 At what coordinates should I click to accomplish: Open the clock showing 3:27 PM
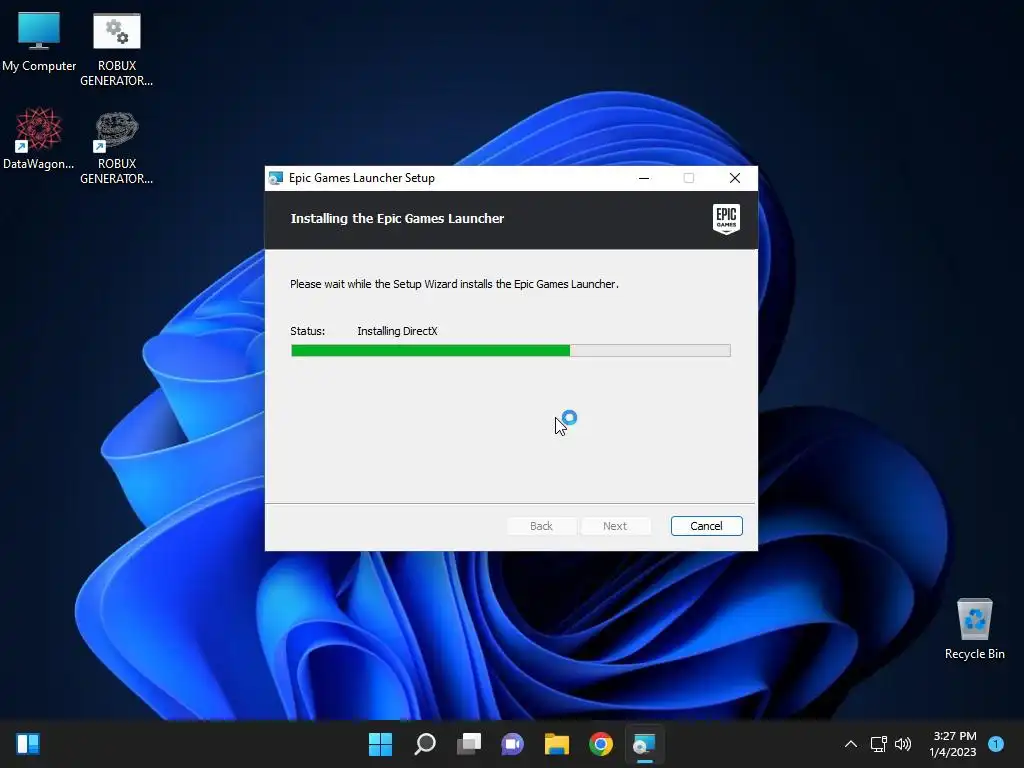953,744
